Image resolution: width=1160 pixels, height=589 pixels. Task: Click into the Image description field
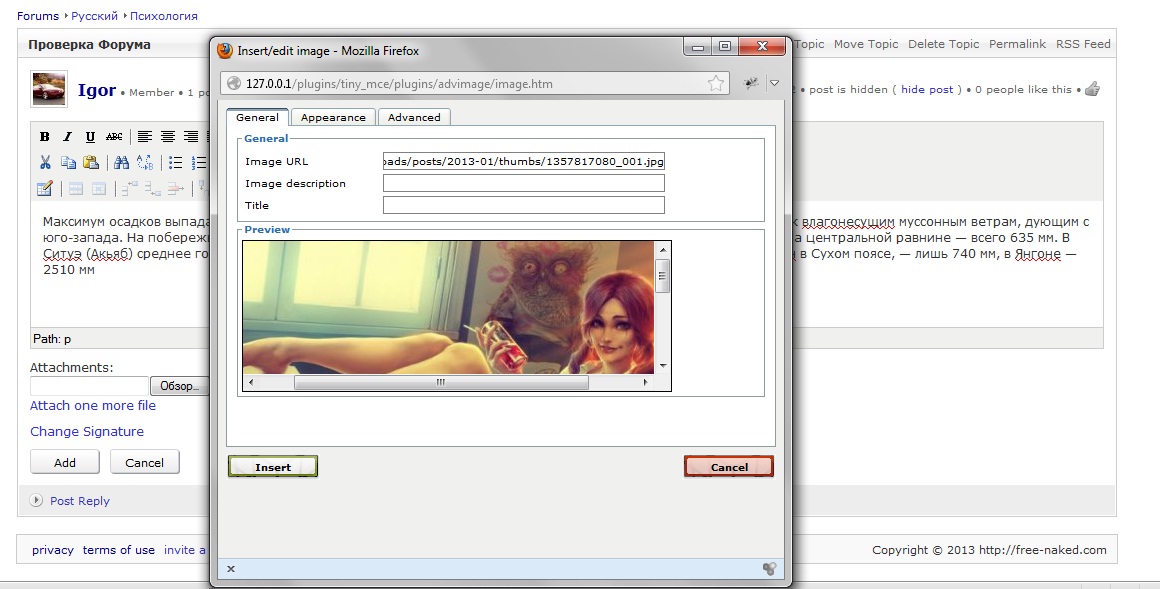(x=523, y=183)
